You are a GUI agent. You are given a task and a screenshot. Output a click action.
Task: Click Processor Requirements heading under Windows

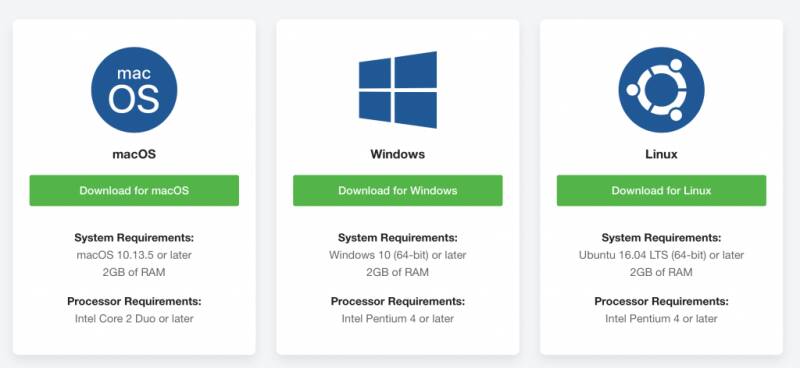coord(397,301)
